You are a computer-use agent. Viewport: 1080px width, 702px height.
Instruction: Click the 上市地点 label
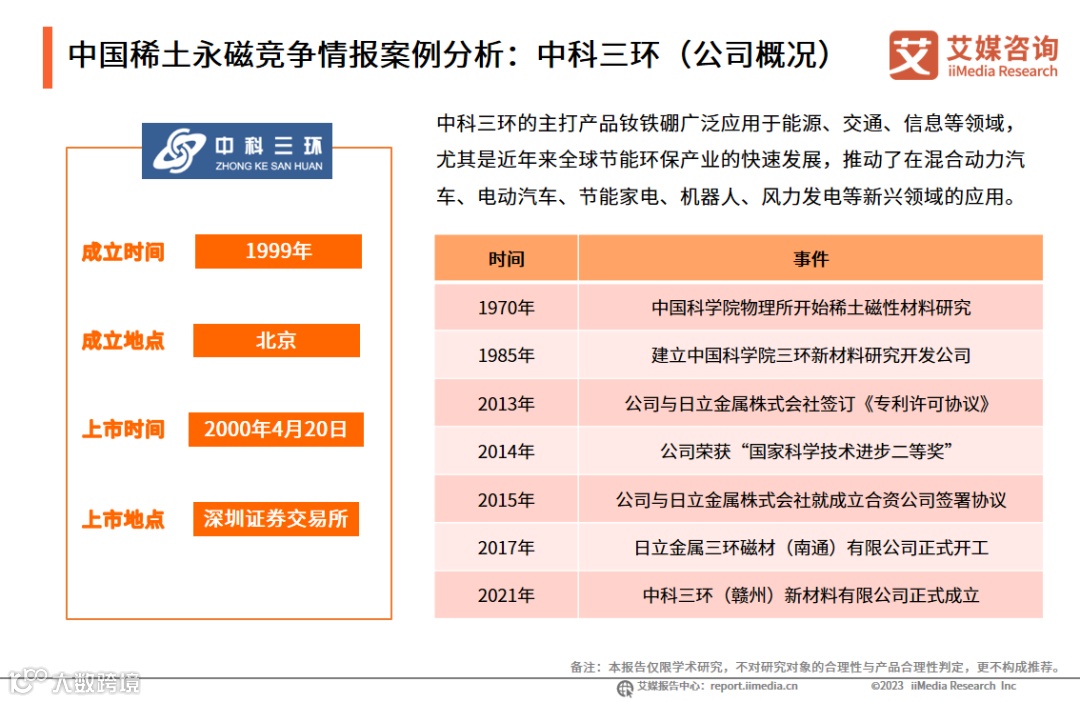(x=123, y=519)
